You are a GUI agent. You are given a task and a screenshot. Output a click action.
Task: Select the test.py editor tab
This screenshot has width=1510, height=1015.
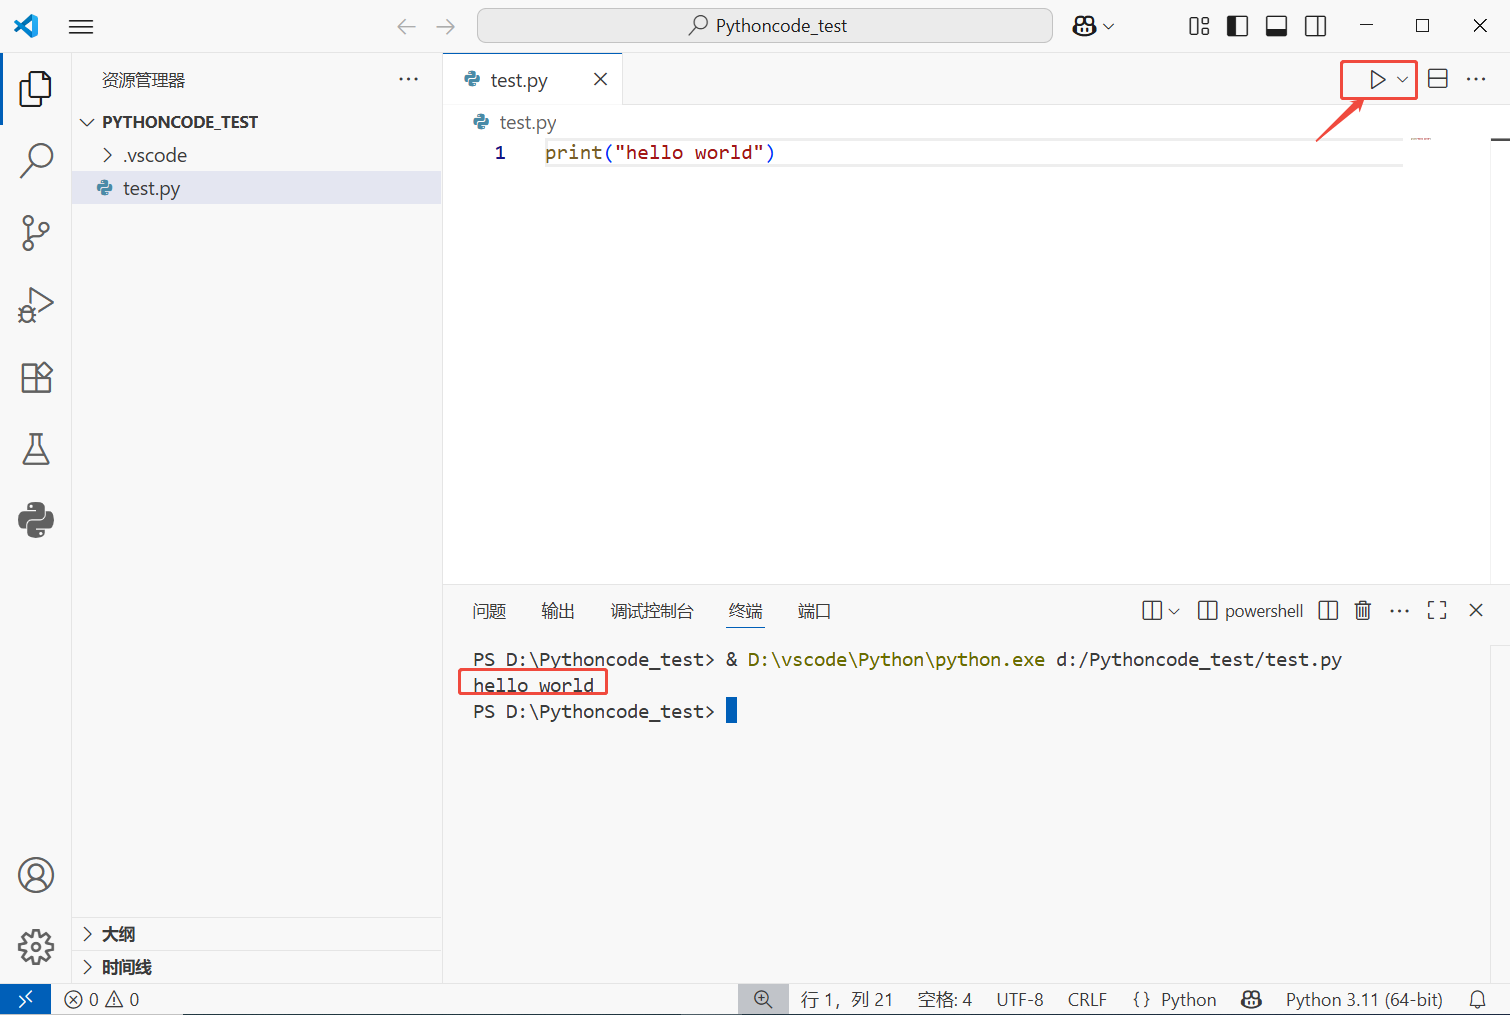pos(533,79)
